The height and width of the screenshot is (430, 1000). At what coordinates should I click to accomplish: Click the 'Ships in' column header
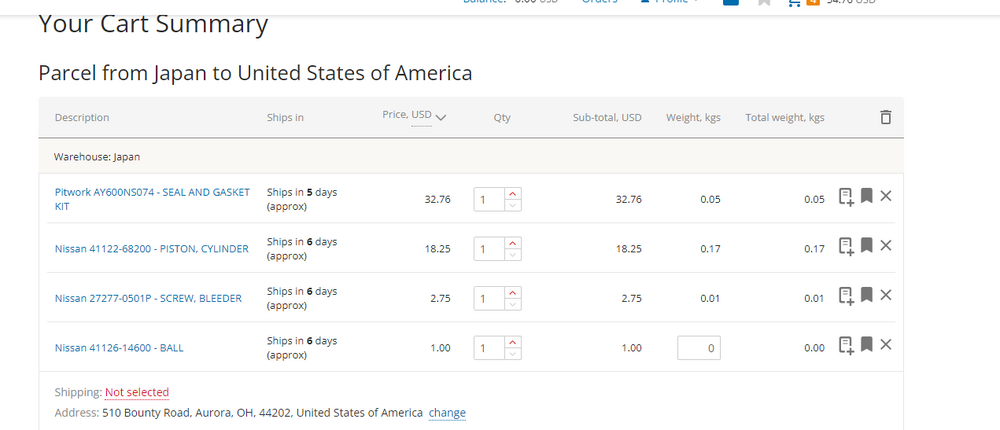(x=285, y=117)
